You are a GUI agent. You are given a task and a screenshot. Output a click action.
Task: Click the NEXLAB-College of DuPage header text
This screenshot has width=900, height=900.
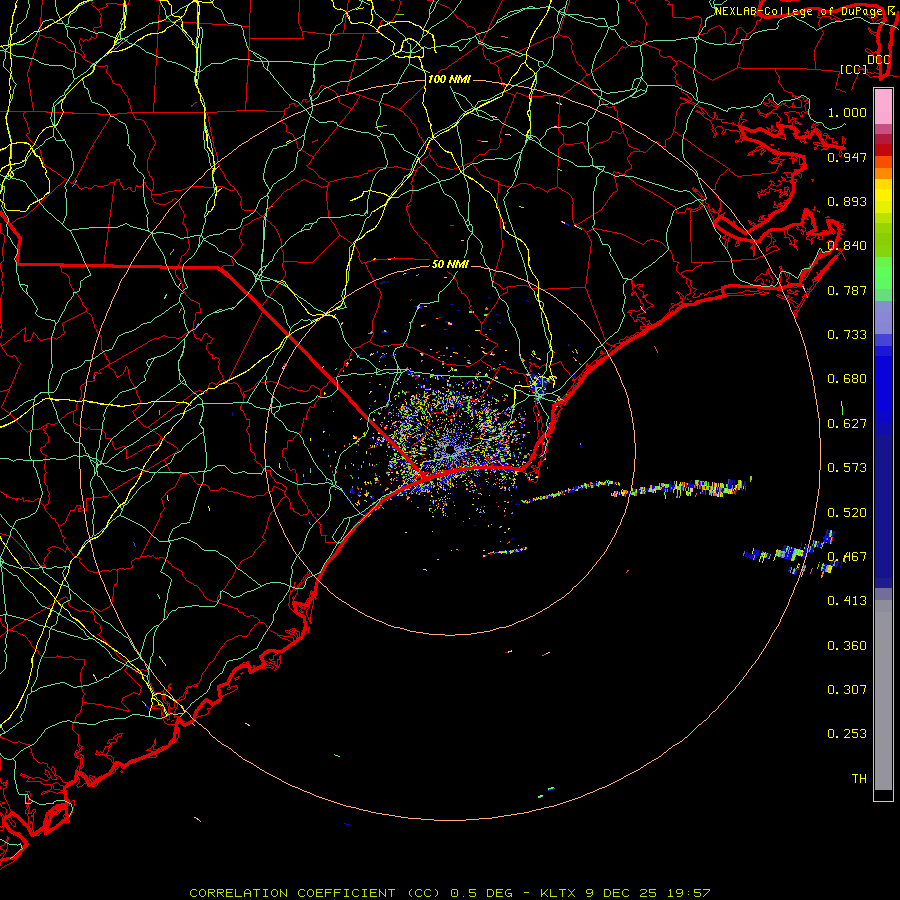click(x=798, y=11)
